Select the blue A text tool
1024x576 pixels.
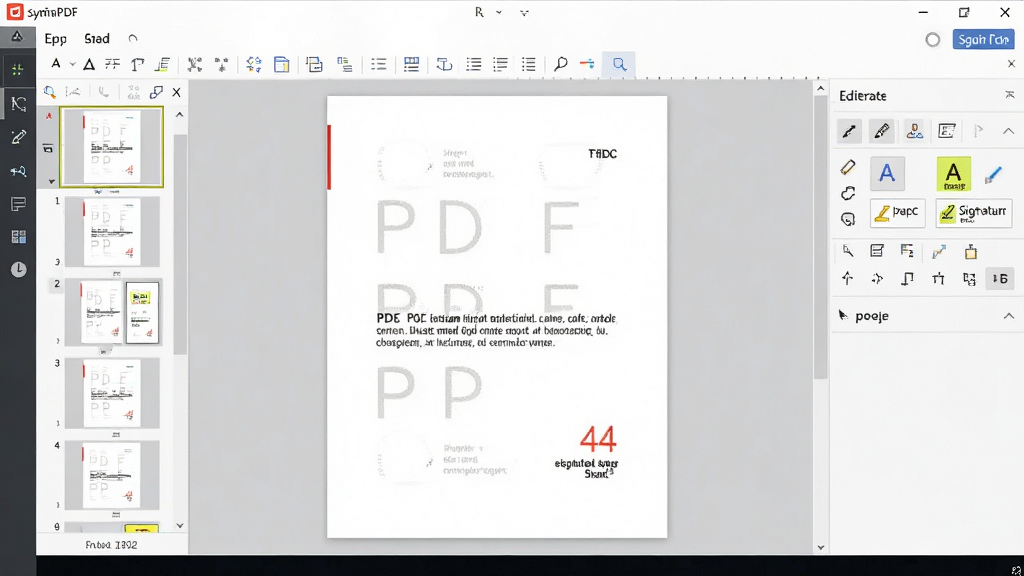[887, 174]
